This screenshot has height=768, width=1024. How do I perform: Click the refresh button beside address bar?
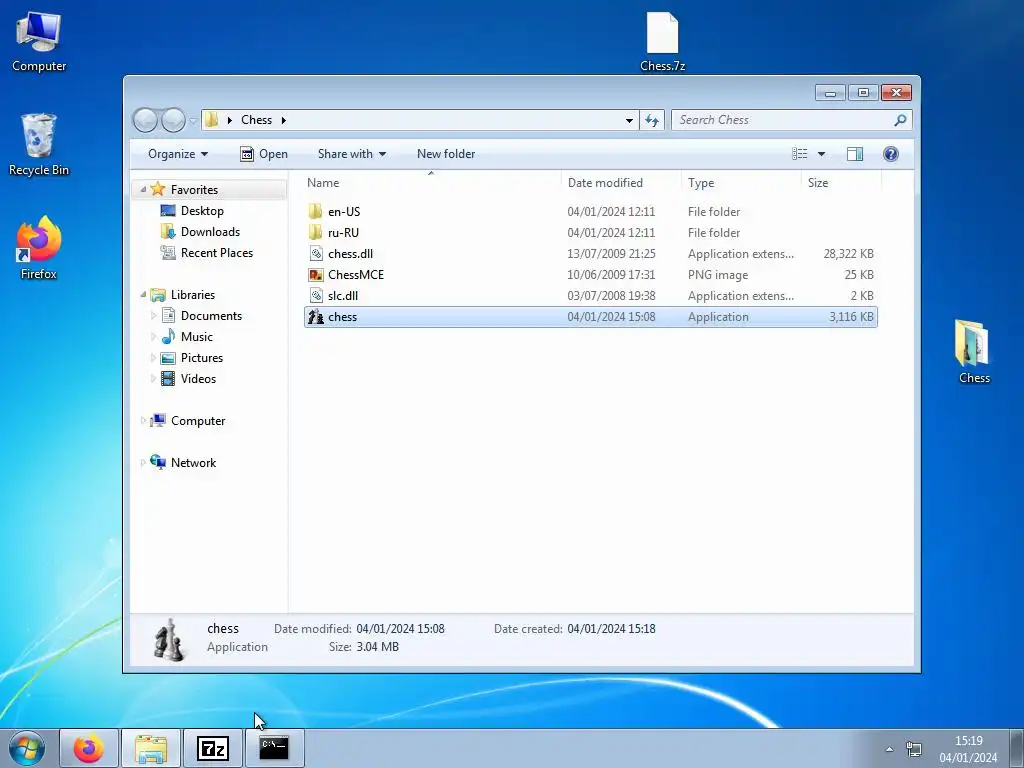pyautogui.click(x=652, y=120)
